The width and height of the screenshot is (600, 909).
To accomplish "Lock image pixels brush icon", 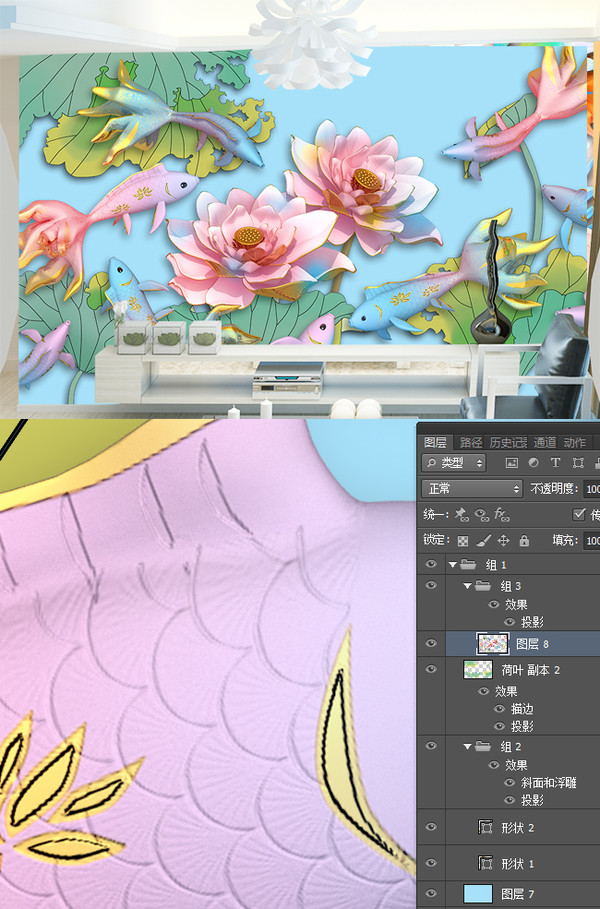I will [483, 541].
